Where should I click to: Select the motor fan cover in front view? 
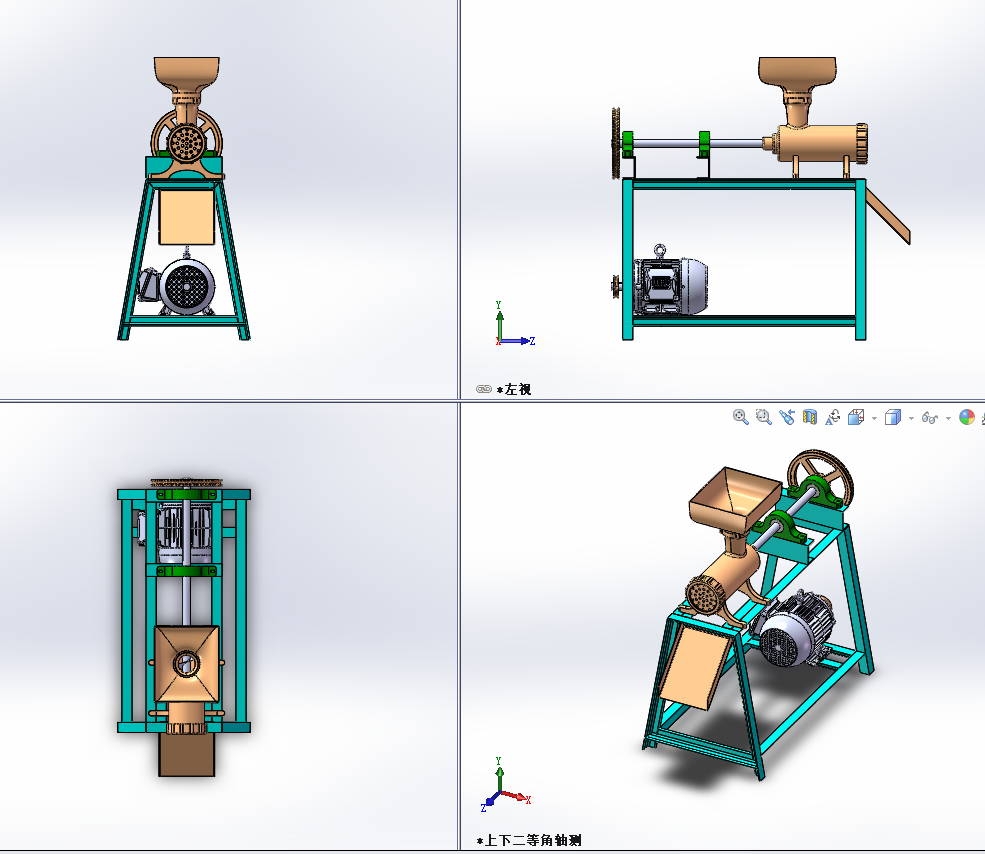click(x=187, y=286)
